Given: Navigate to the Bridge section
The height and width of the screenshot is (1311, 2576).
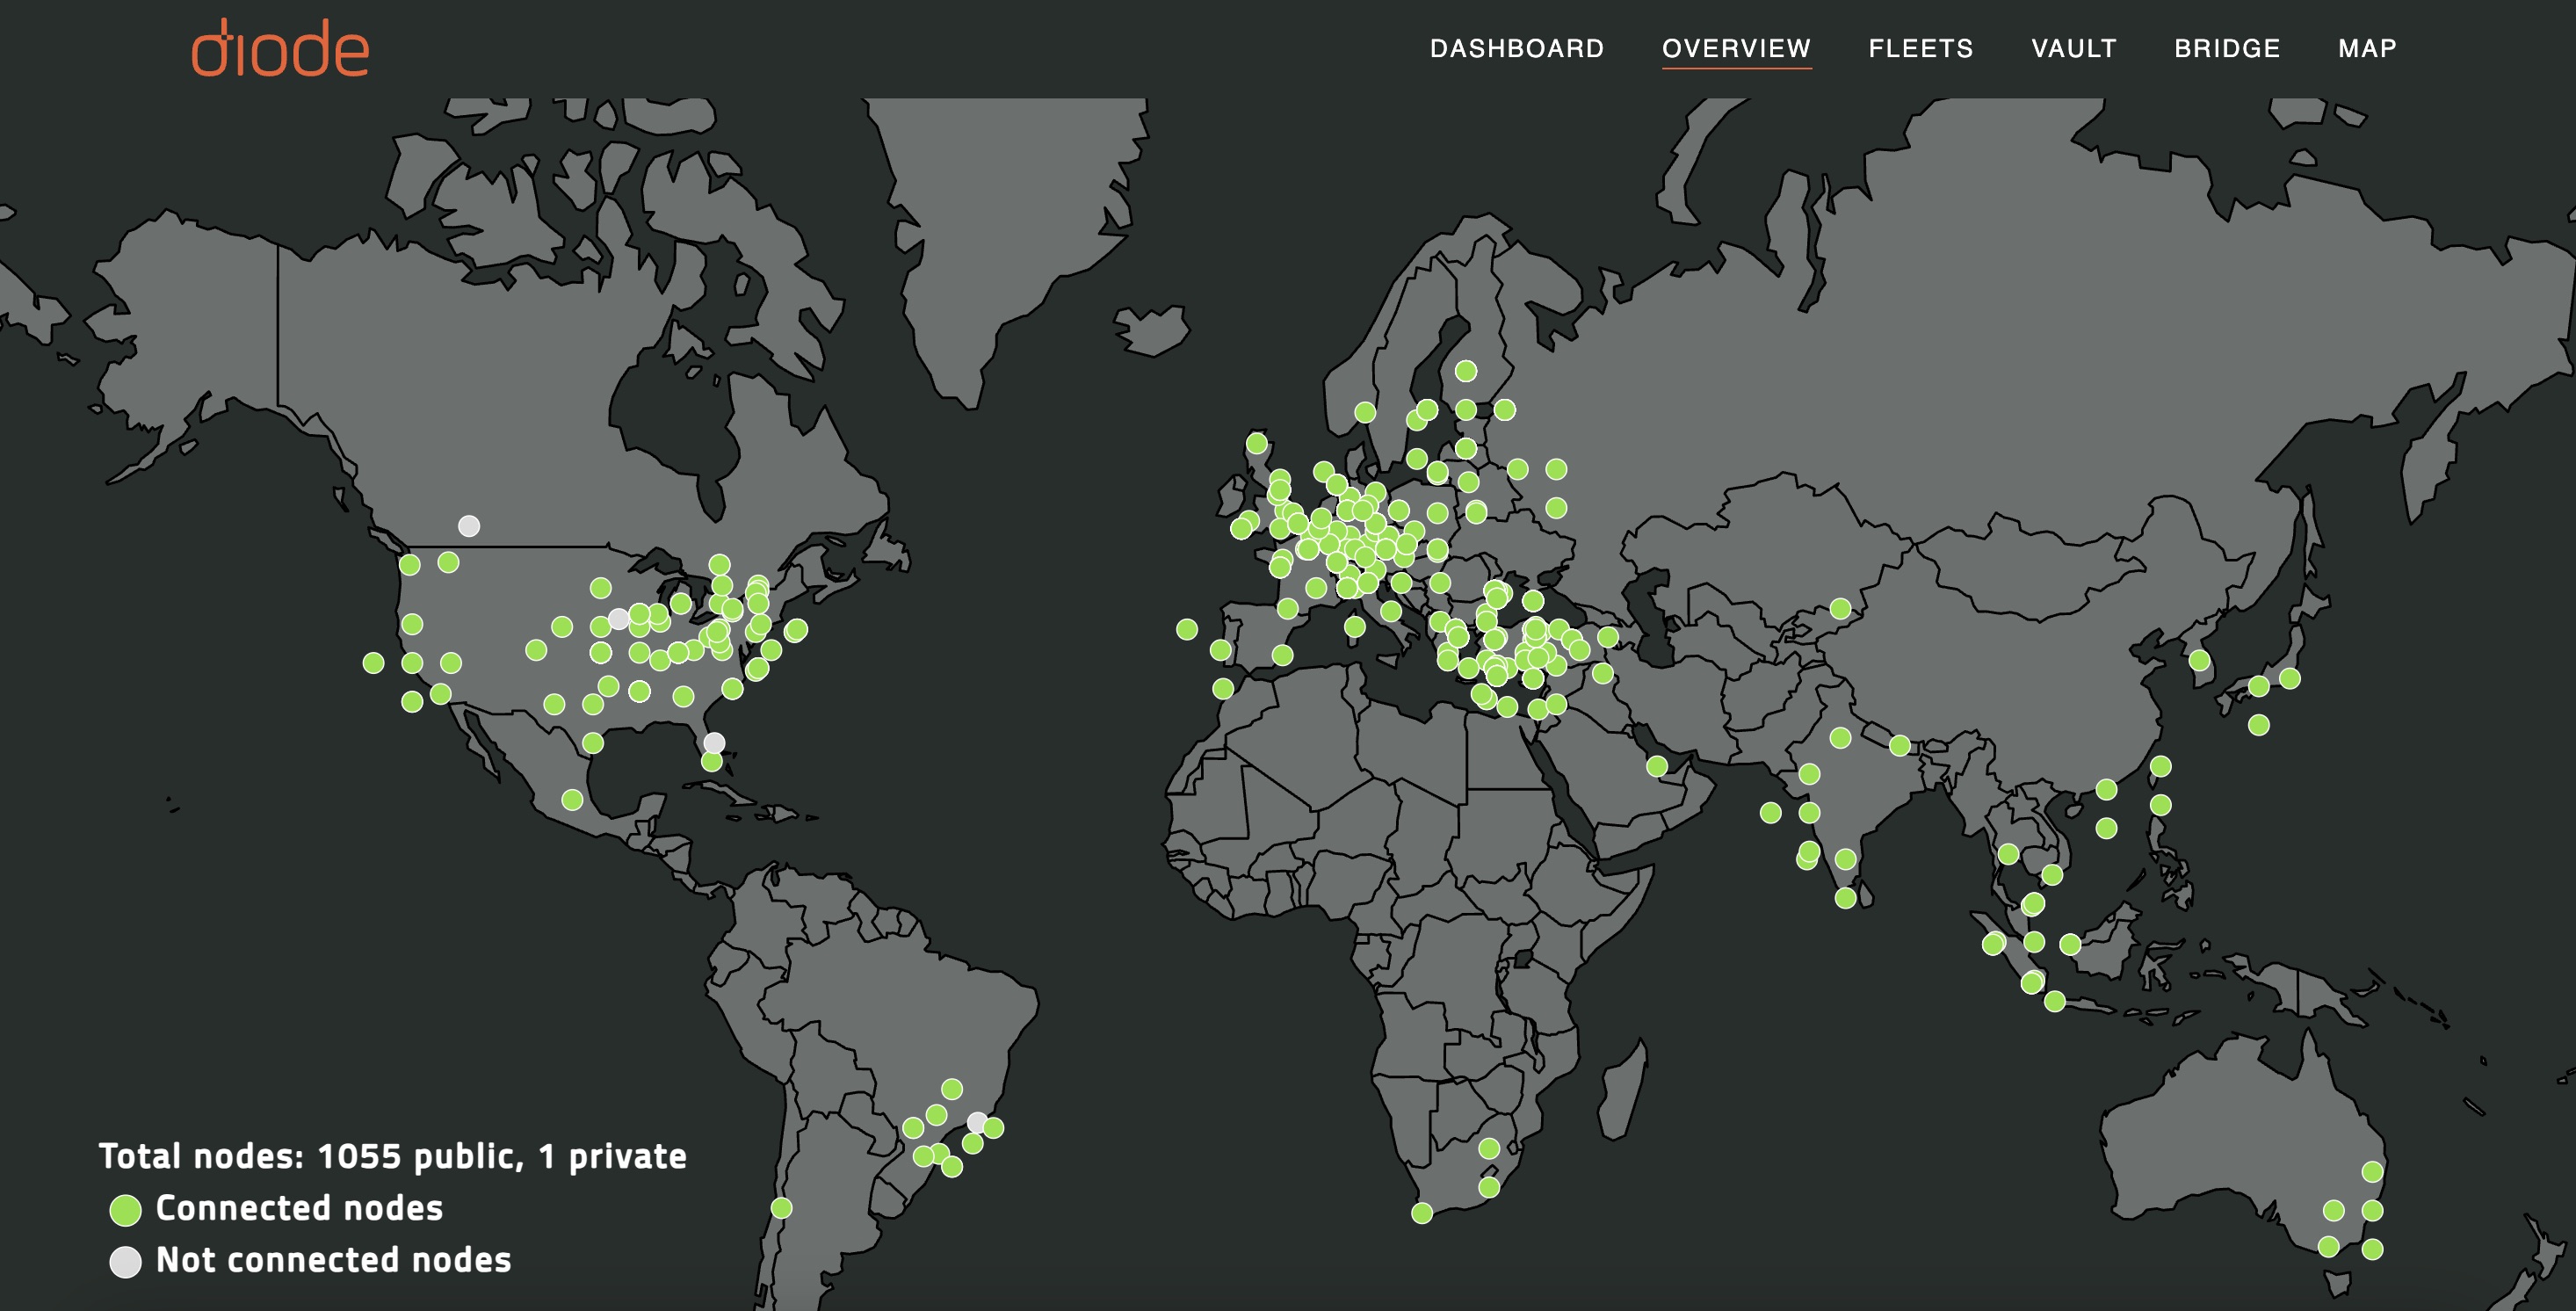Looking at the screenshot, I should 2226,48.
